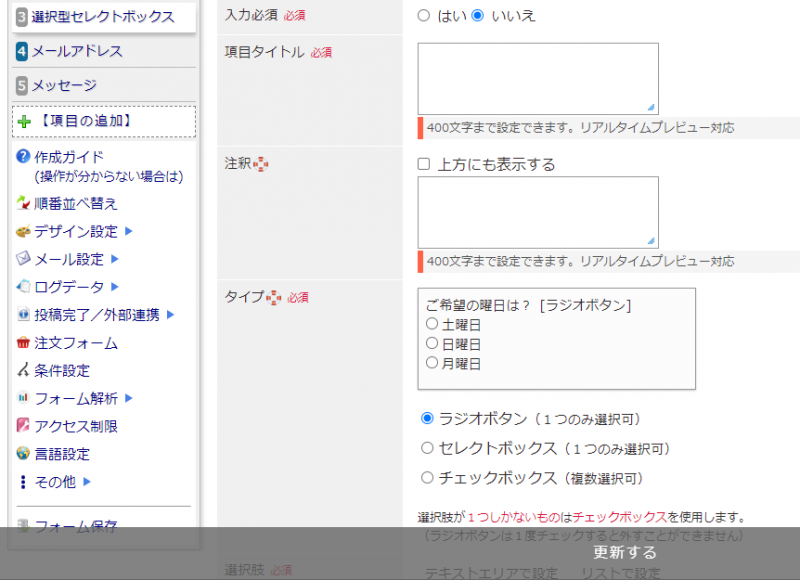Viewport: 800px width, 580px height.
Task: Expand the ログデータ submenu arrow
Action: click(x=115, y=287)
